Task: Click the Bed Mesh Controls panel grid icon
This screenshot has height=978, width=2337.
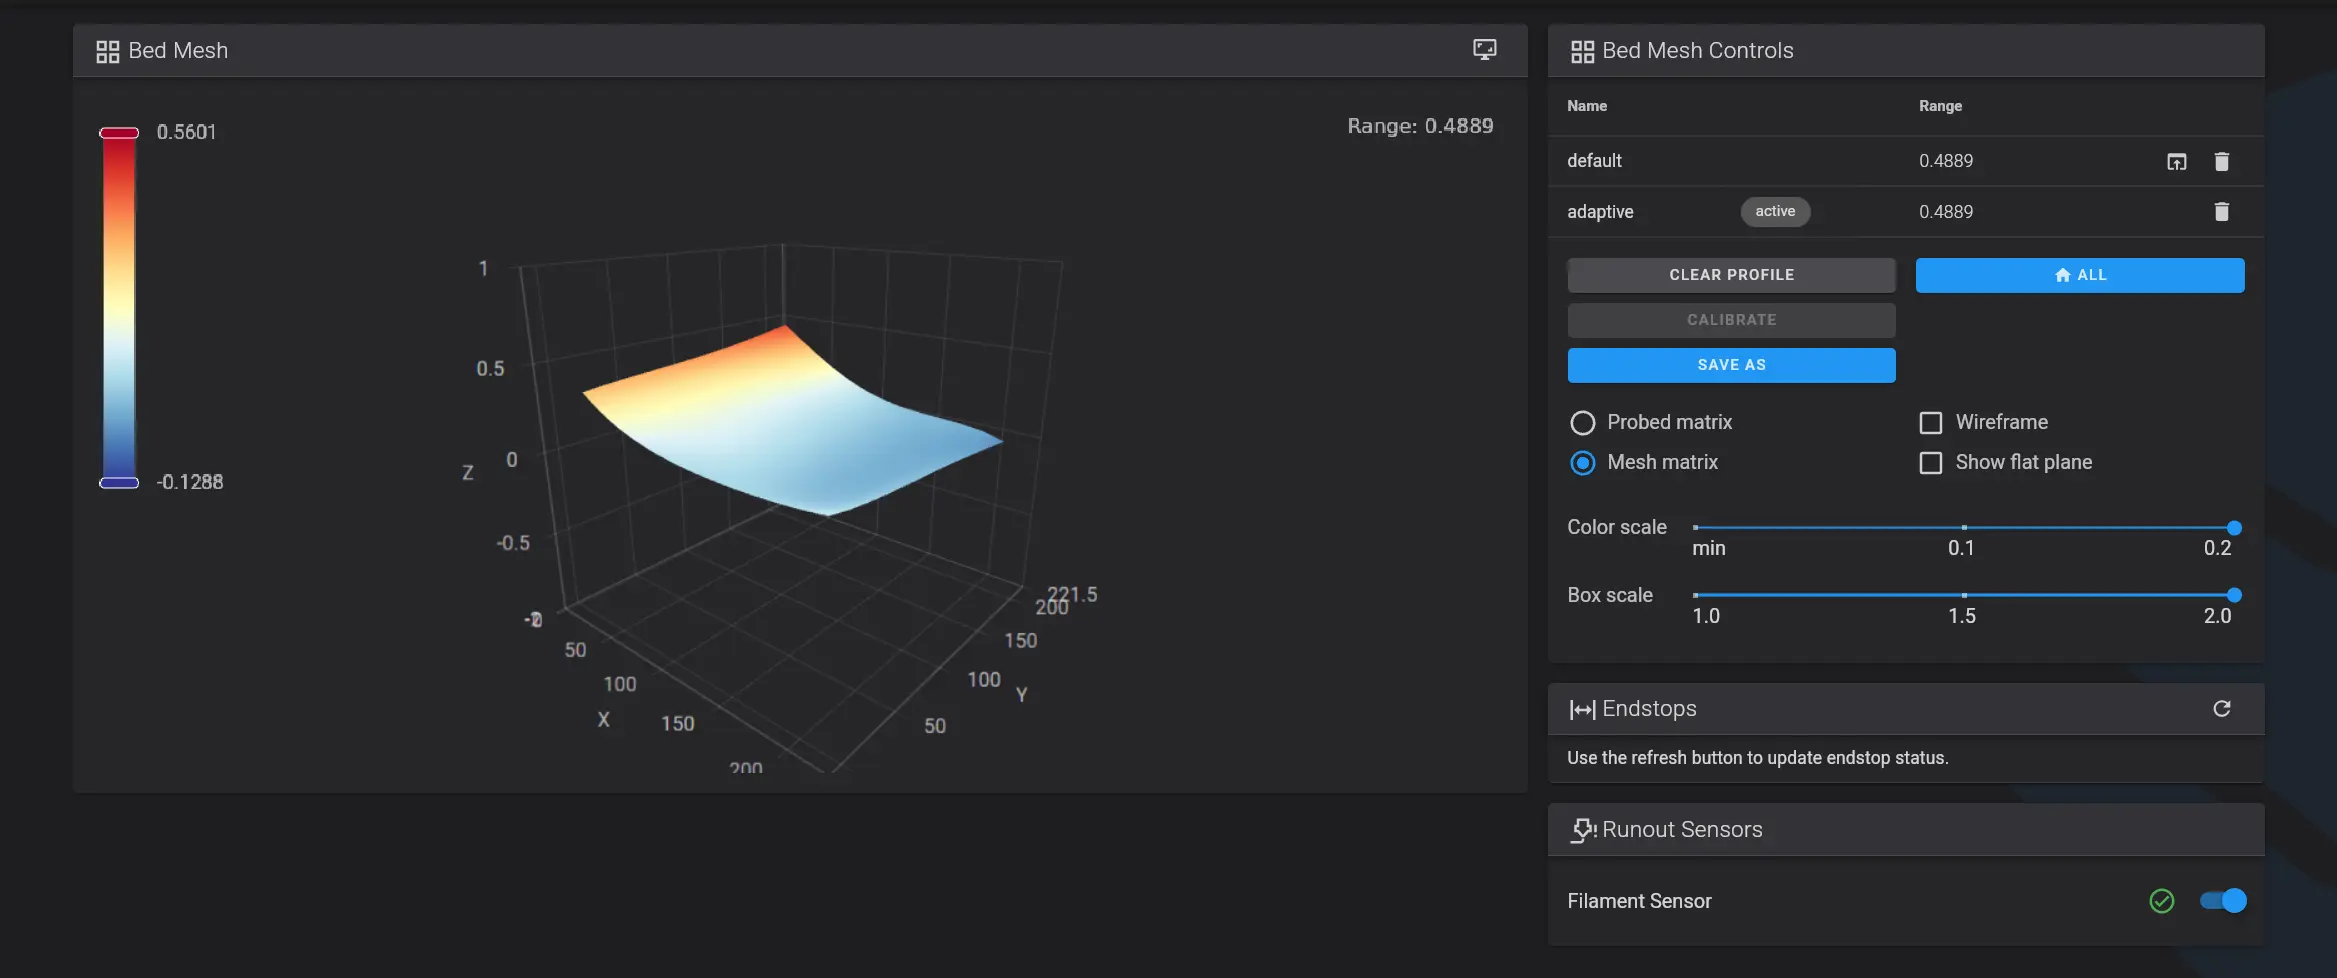Action: (1582, 52)
